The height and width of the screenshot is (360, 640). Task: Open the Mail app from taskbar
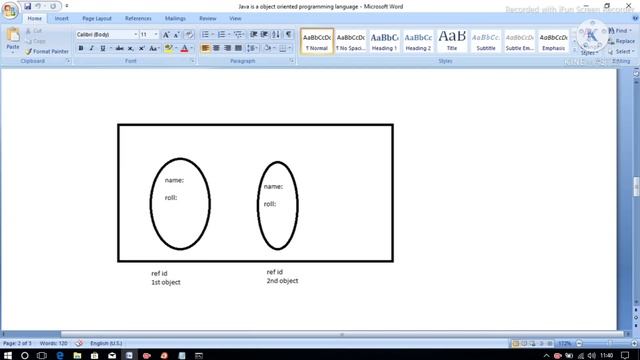pyautogui.click(x=112, y=356)
